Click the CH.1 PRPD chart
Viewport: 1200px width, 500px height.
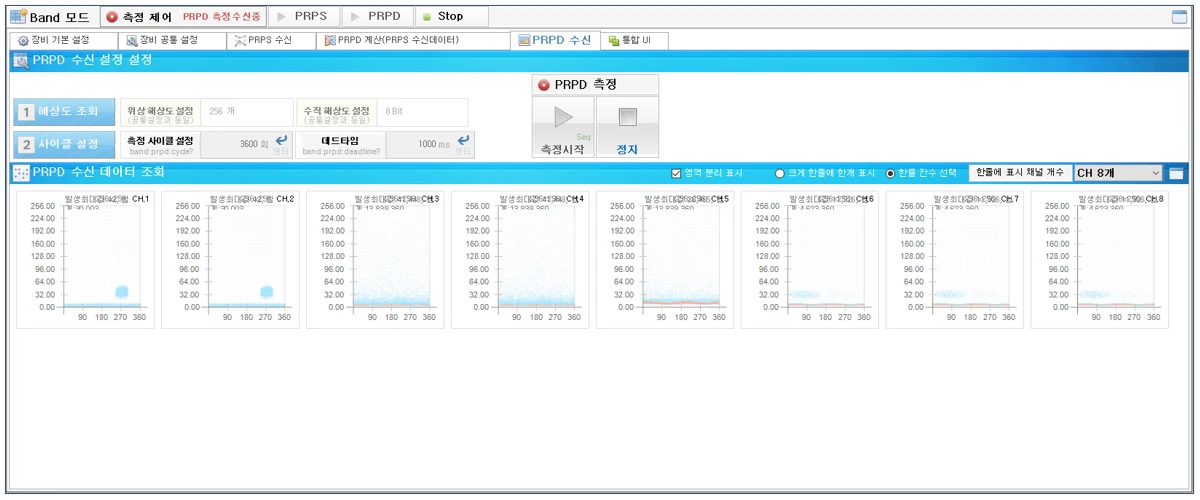(85, 260)
